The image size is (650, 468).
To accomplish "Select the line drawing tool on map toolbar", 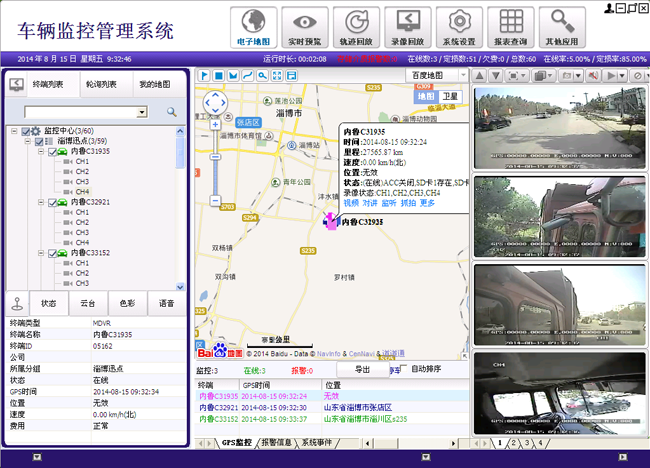I will (x=248, y=75).
